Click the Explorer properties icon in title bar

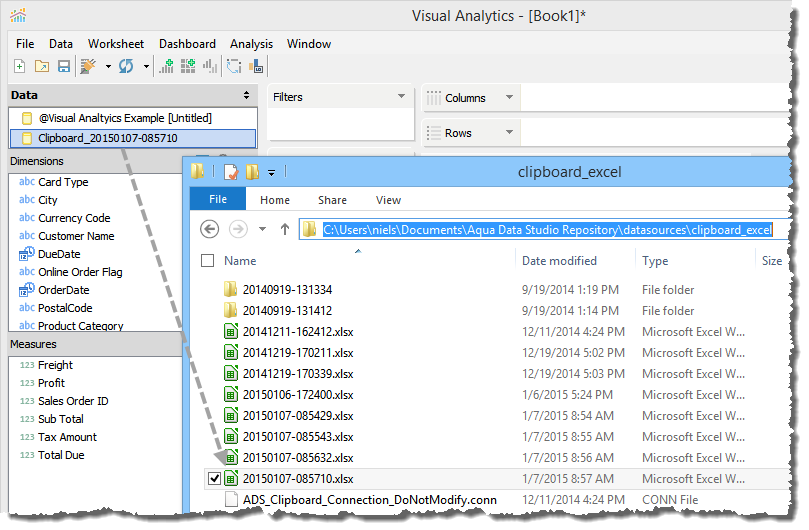point(231,172)
